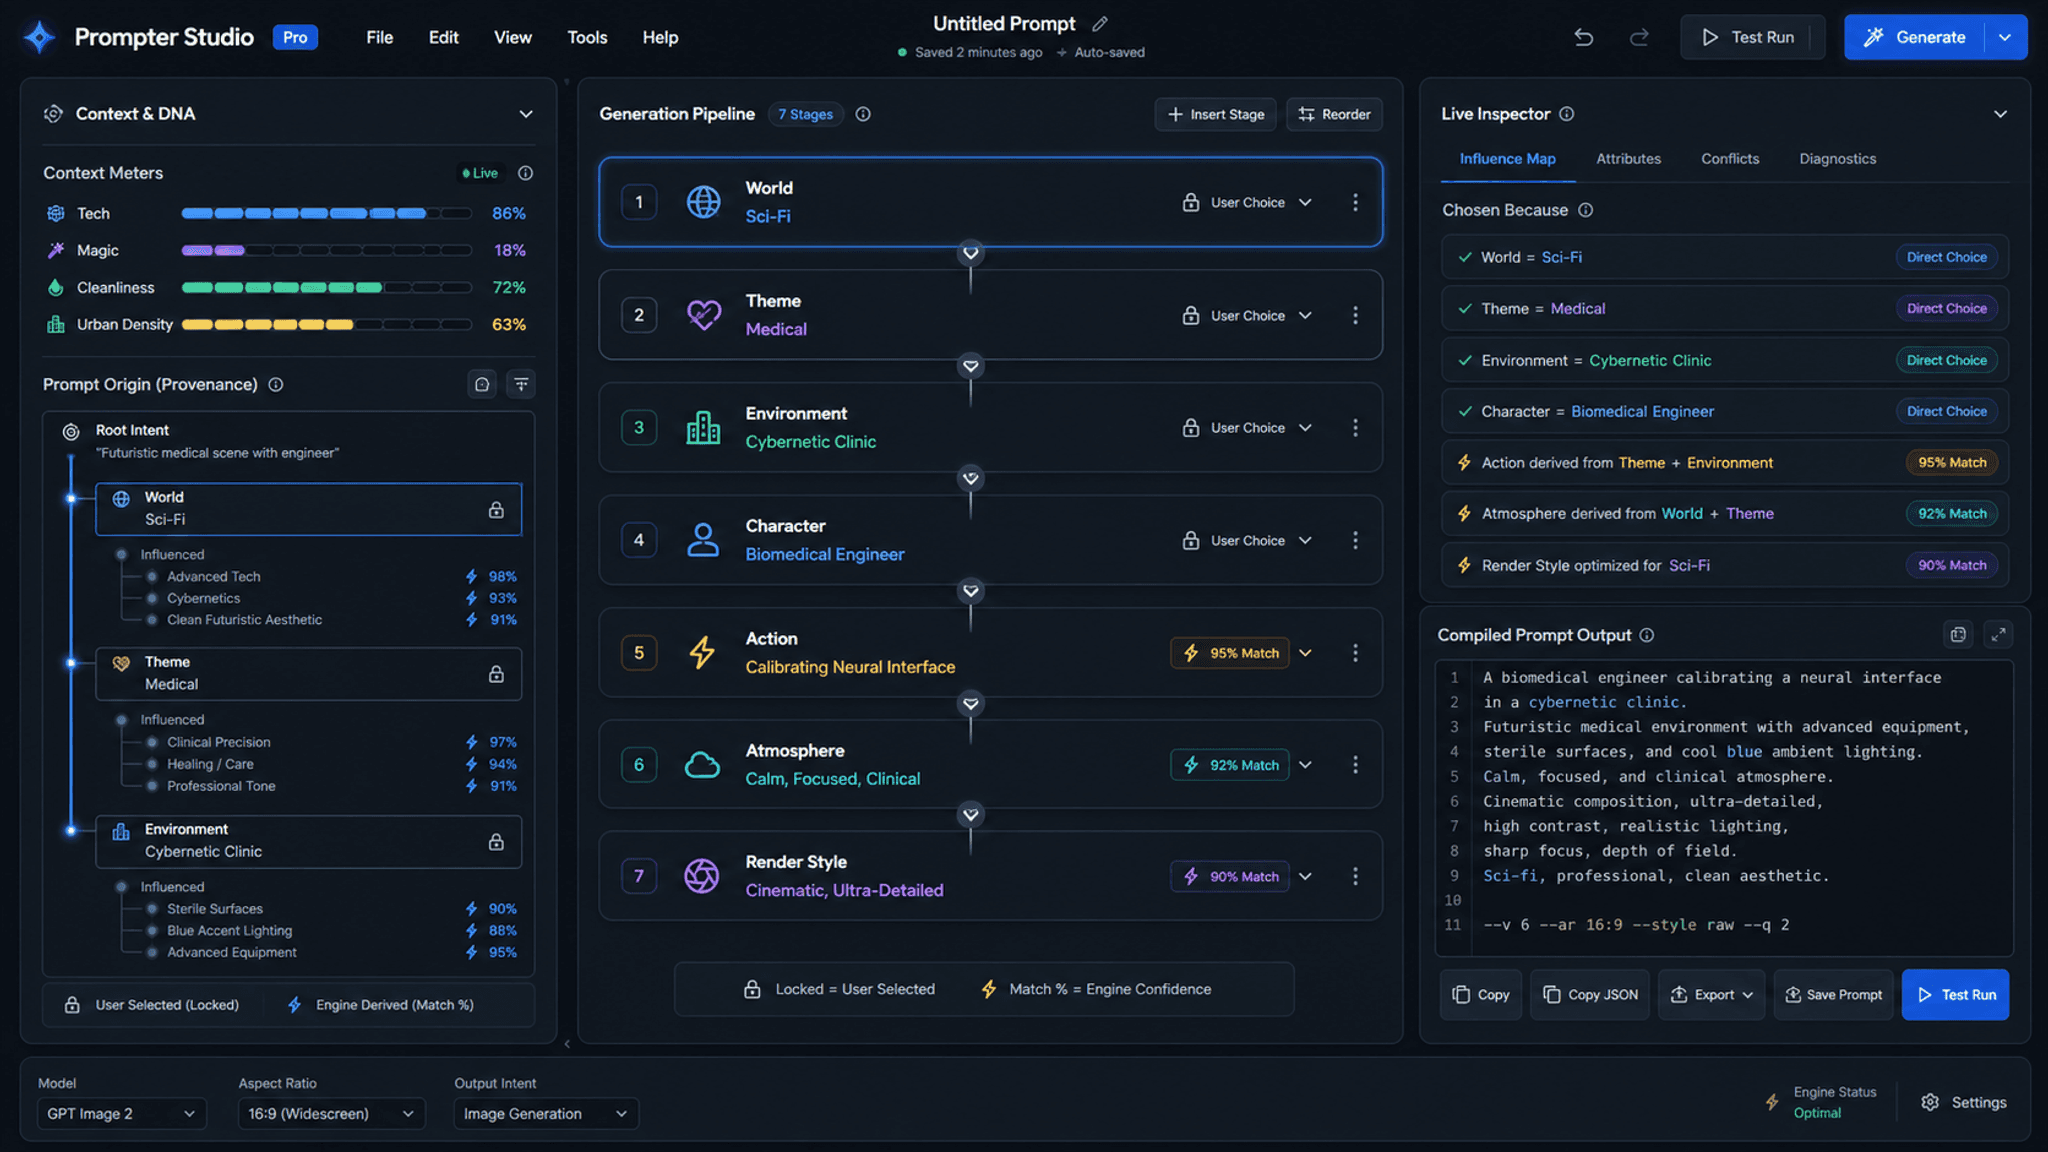Open the more options menu for Atmosphere stage
This screenshot has height=1152, width=2048.
coord(1355,764)
